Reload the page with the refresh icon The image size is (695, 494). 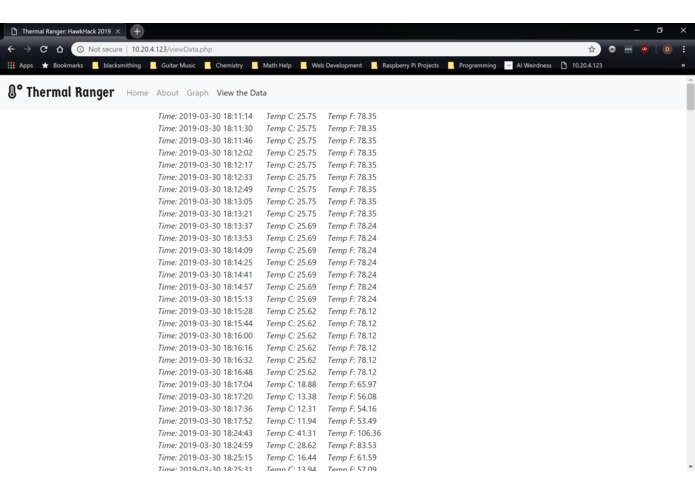[43, 49]
